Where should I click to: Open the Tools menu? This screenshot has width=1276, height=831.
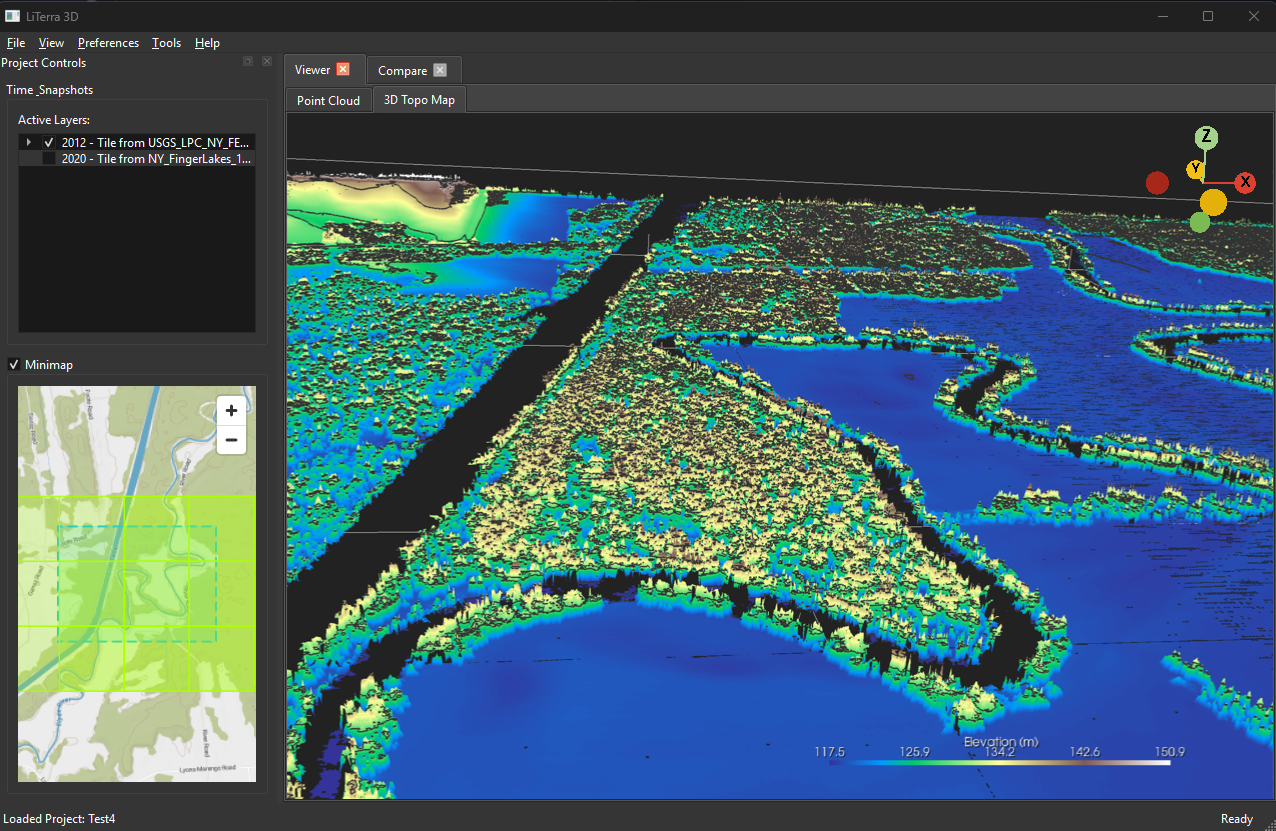(x=166, y=43)
